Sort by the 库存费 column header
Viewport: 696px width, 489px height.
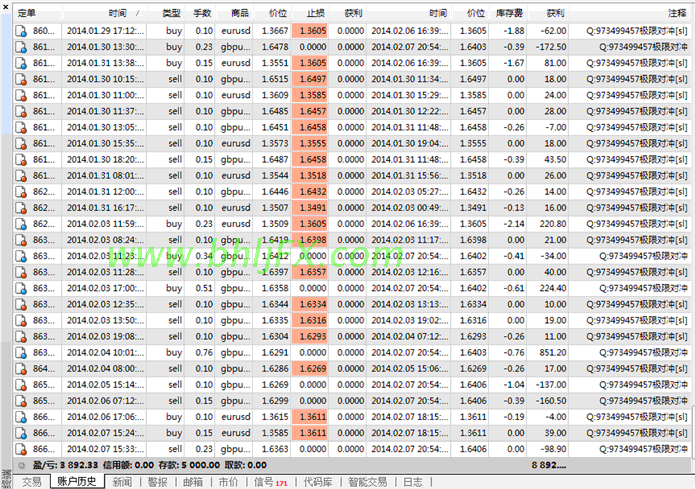507,13
